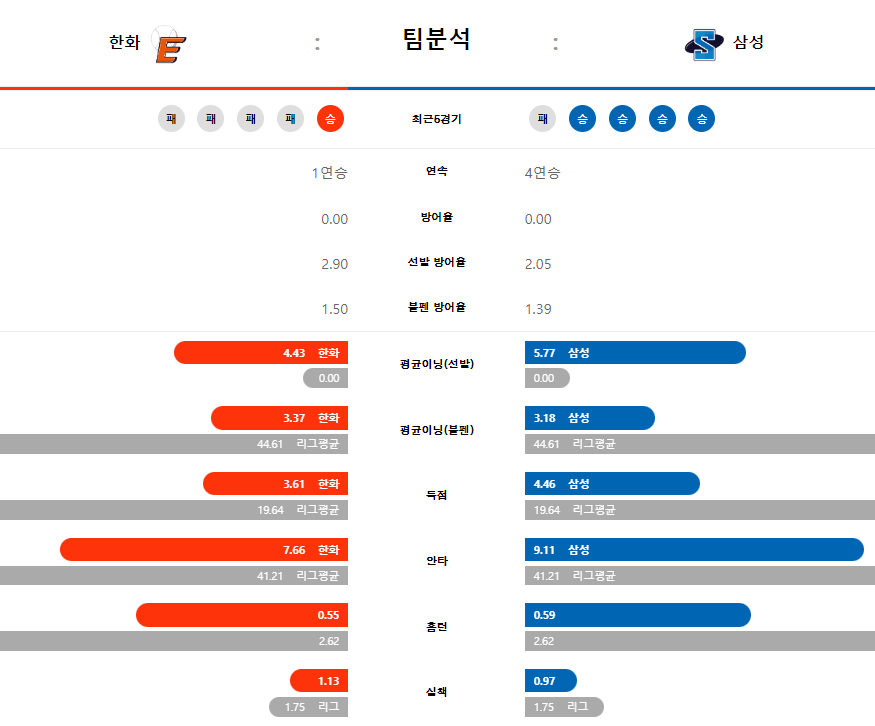Select Hanwha's red win result circle
The height and width of the screenshot is (726, 875).
[x=330, y=119]
